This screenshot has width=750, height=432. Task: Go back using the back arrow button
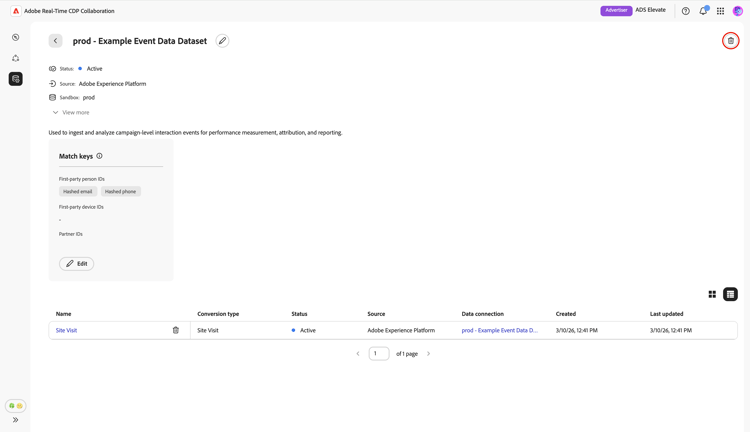coord(55,41)
